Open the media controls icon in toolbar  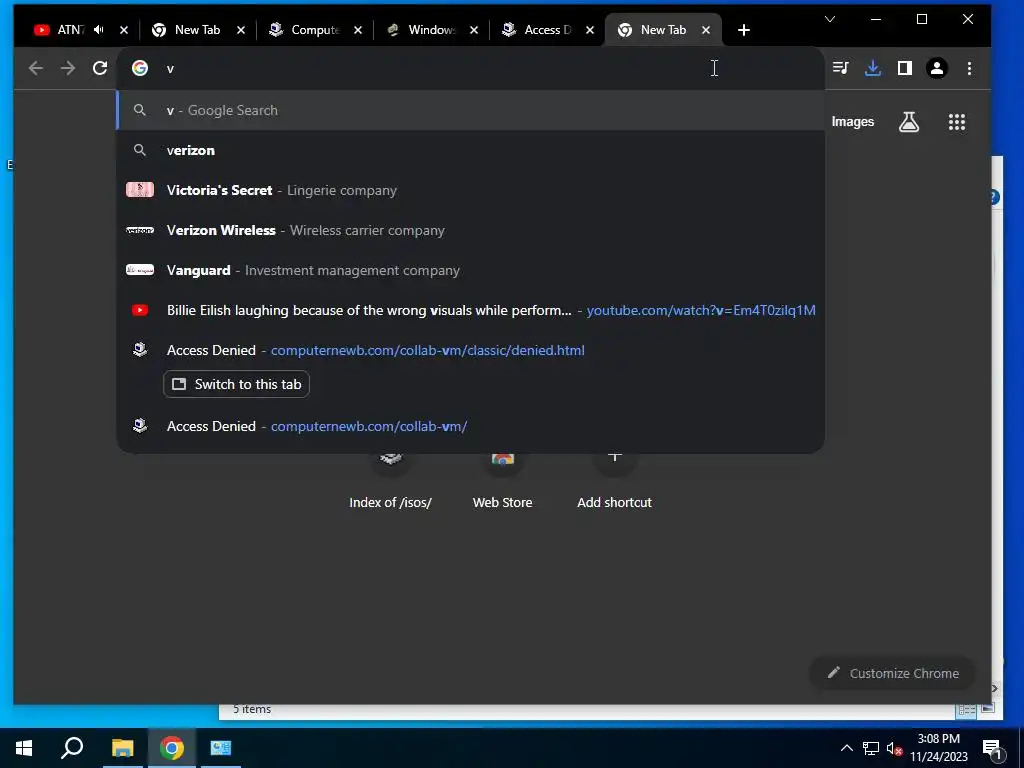pyautogui.click(x=840, y=68)
